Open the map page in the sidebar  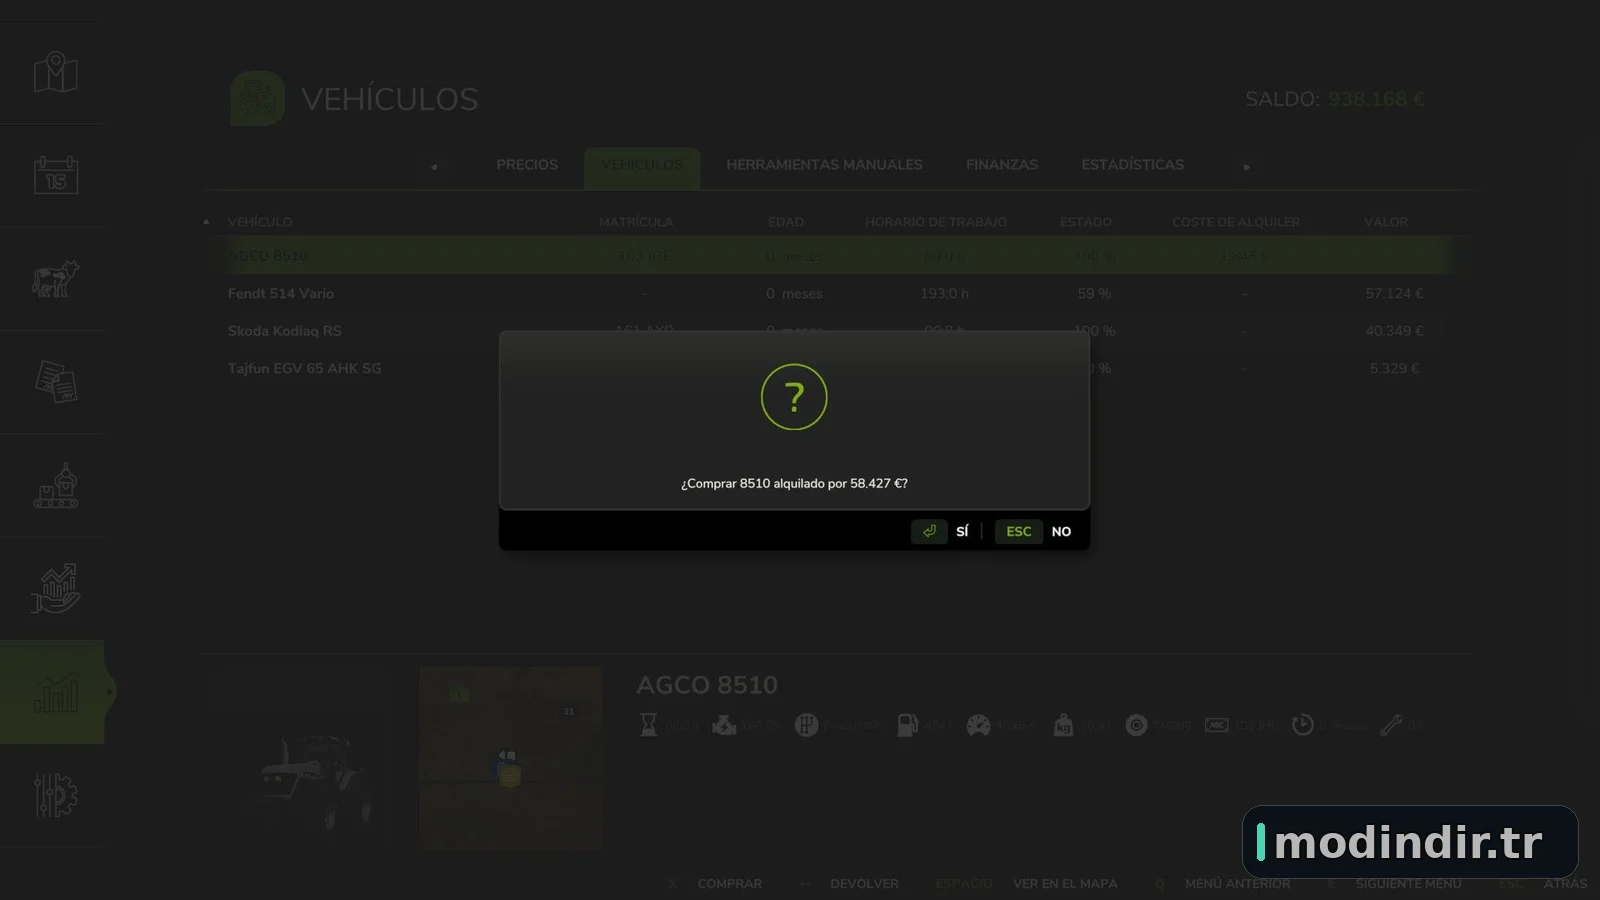[x=56, y=72]
